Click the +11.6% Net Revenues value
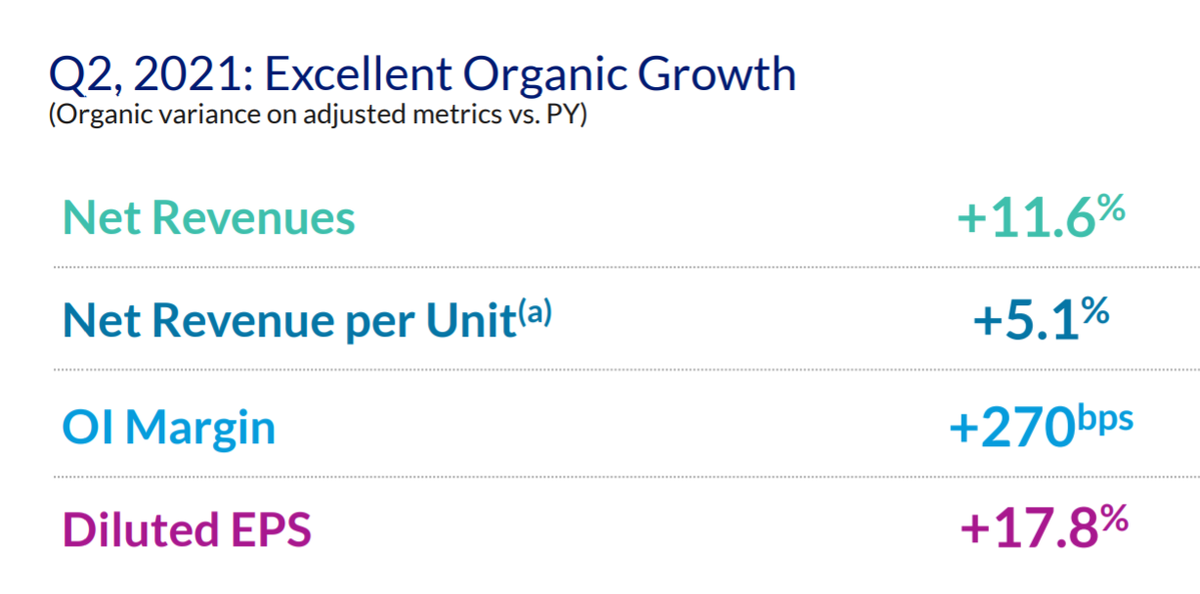The width and height of the screenshot is (1200, 594). click(1042, 216)
